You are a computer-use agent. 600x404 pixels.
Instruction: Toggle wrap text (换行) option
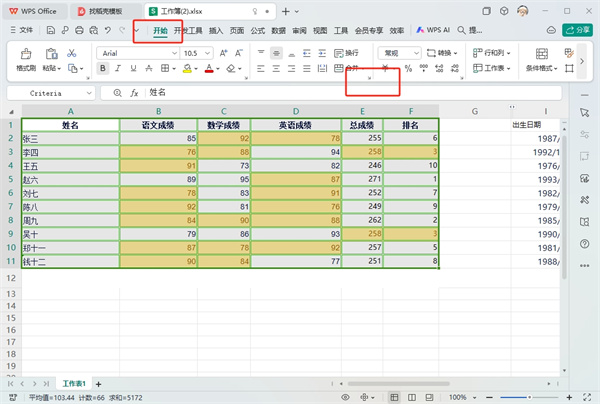[347, 51]
